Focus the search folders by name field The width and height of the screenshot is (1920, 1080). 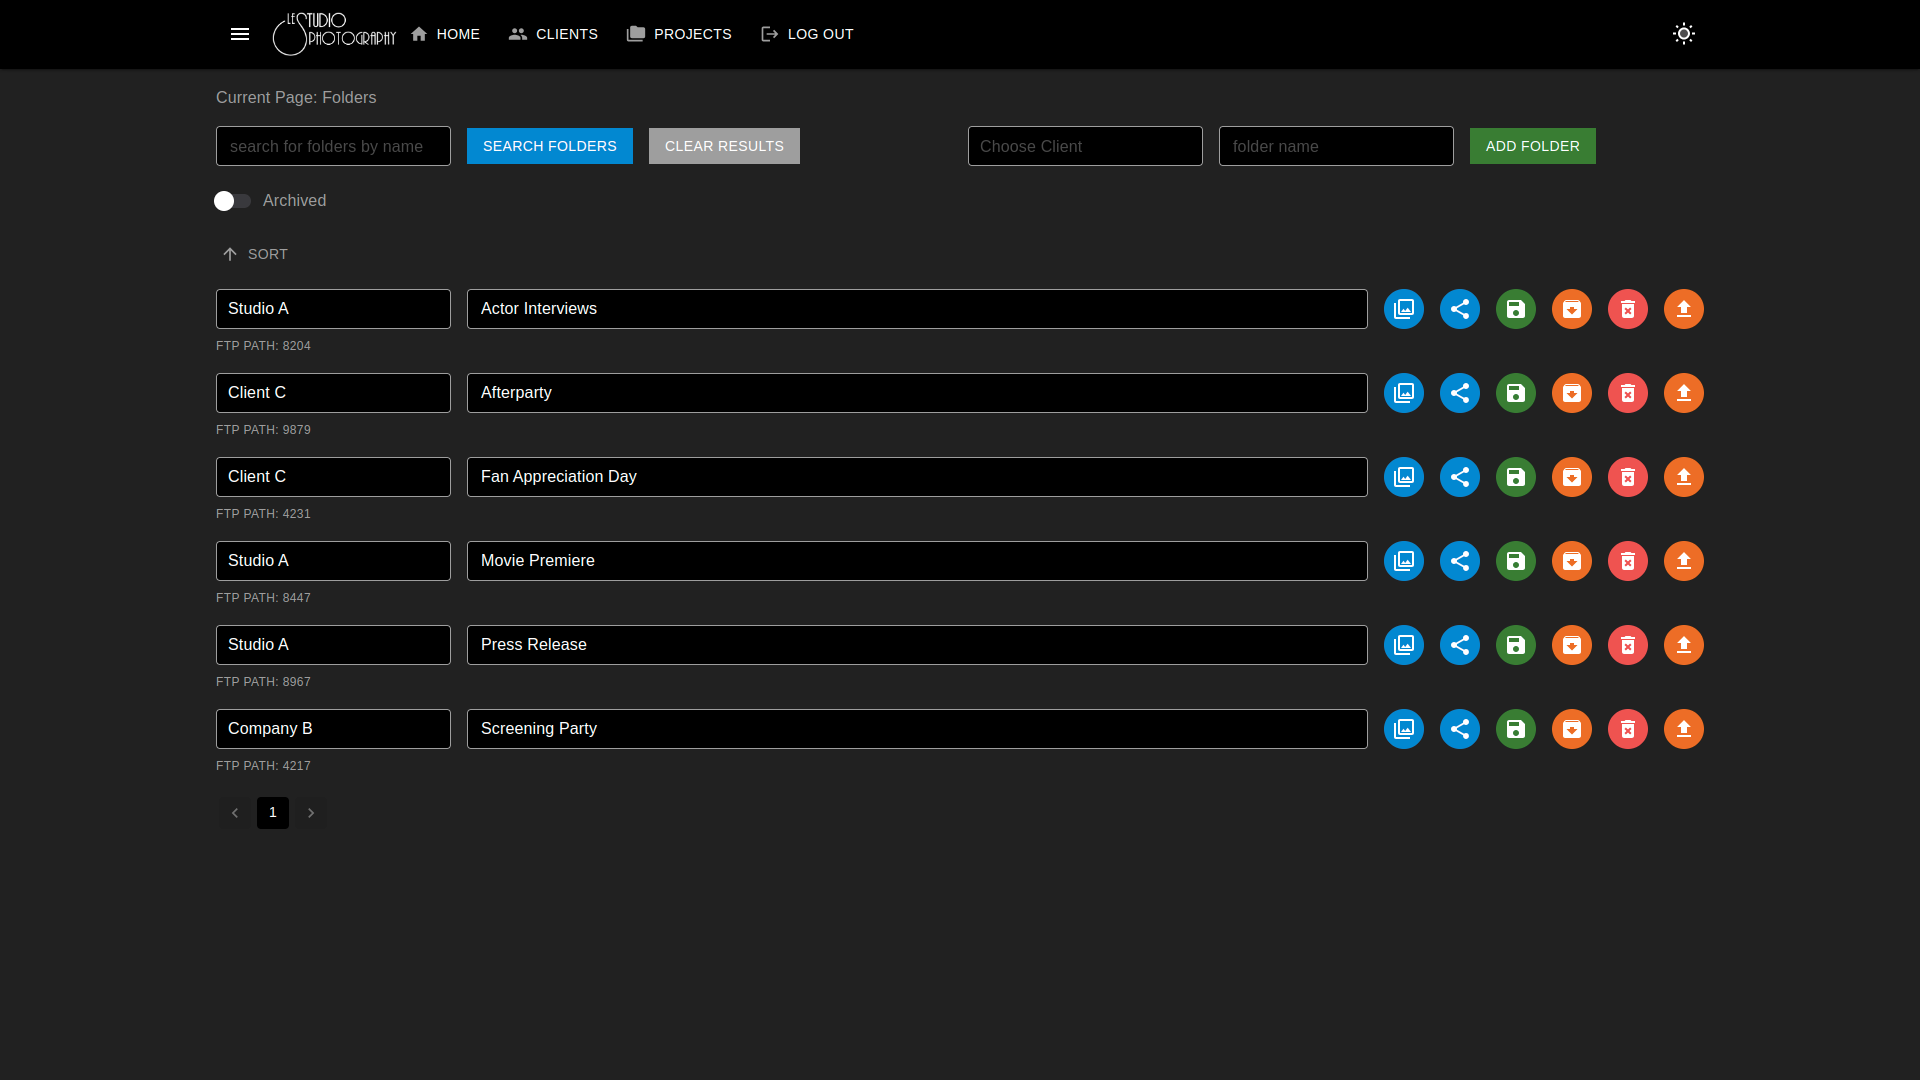pyautogui.click(x=333, y=146)
